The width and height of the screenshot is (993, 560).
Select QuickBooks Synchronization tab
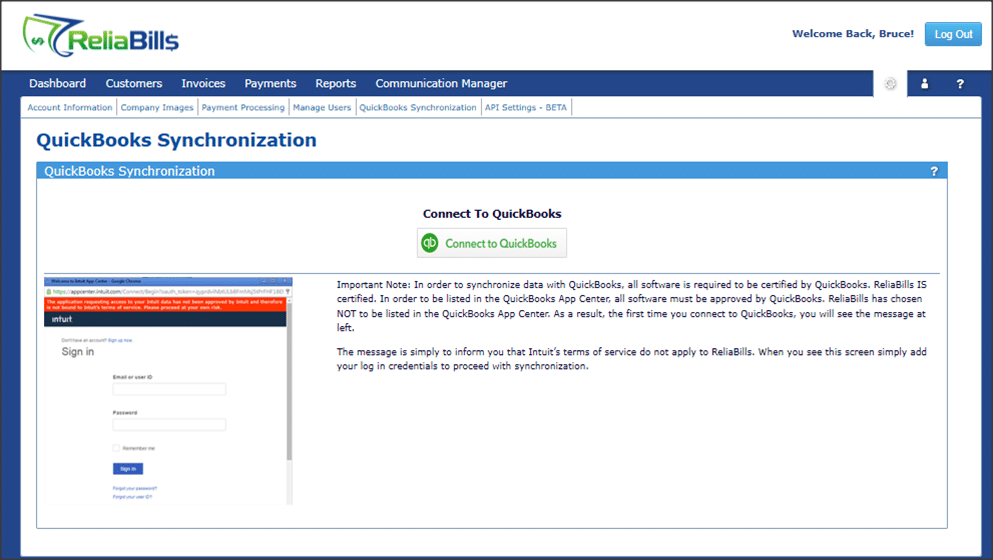(x=418, y=108)
